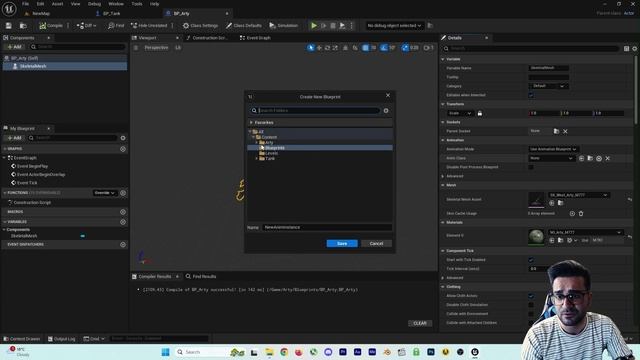Open the Anim Class None dropdown
Viewport: 640px width, 360px height.
pos(551,158)
